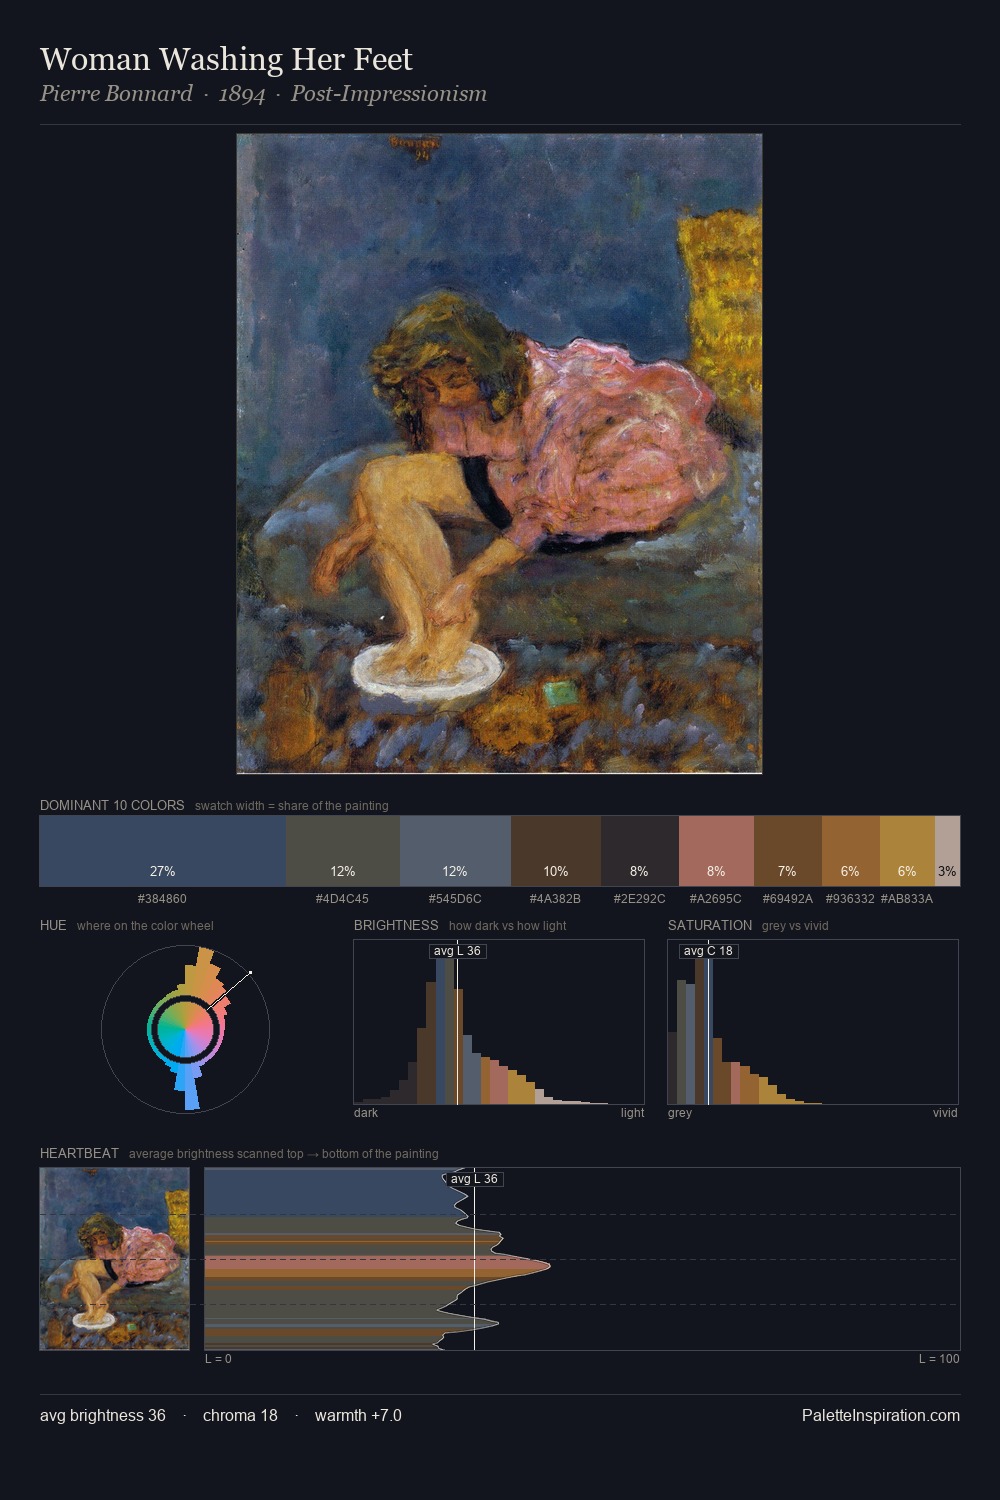Click the hex label '#AB833A'
The height and width of the screenshot is (1500, 1000).
[906, 899]
